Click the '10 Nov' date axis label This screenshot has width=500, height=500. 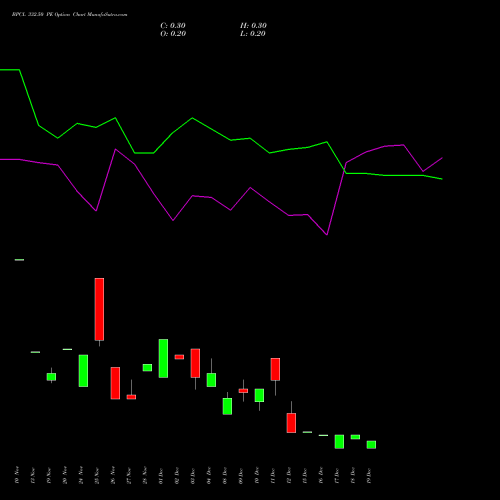click(17, 476)
